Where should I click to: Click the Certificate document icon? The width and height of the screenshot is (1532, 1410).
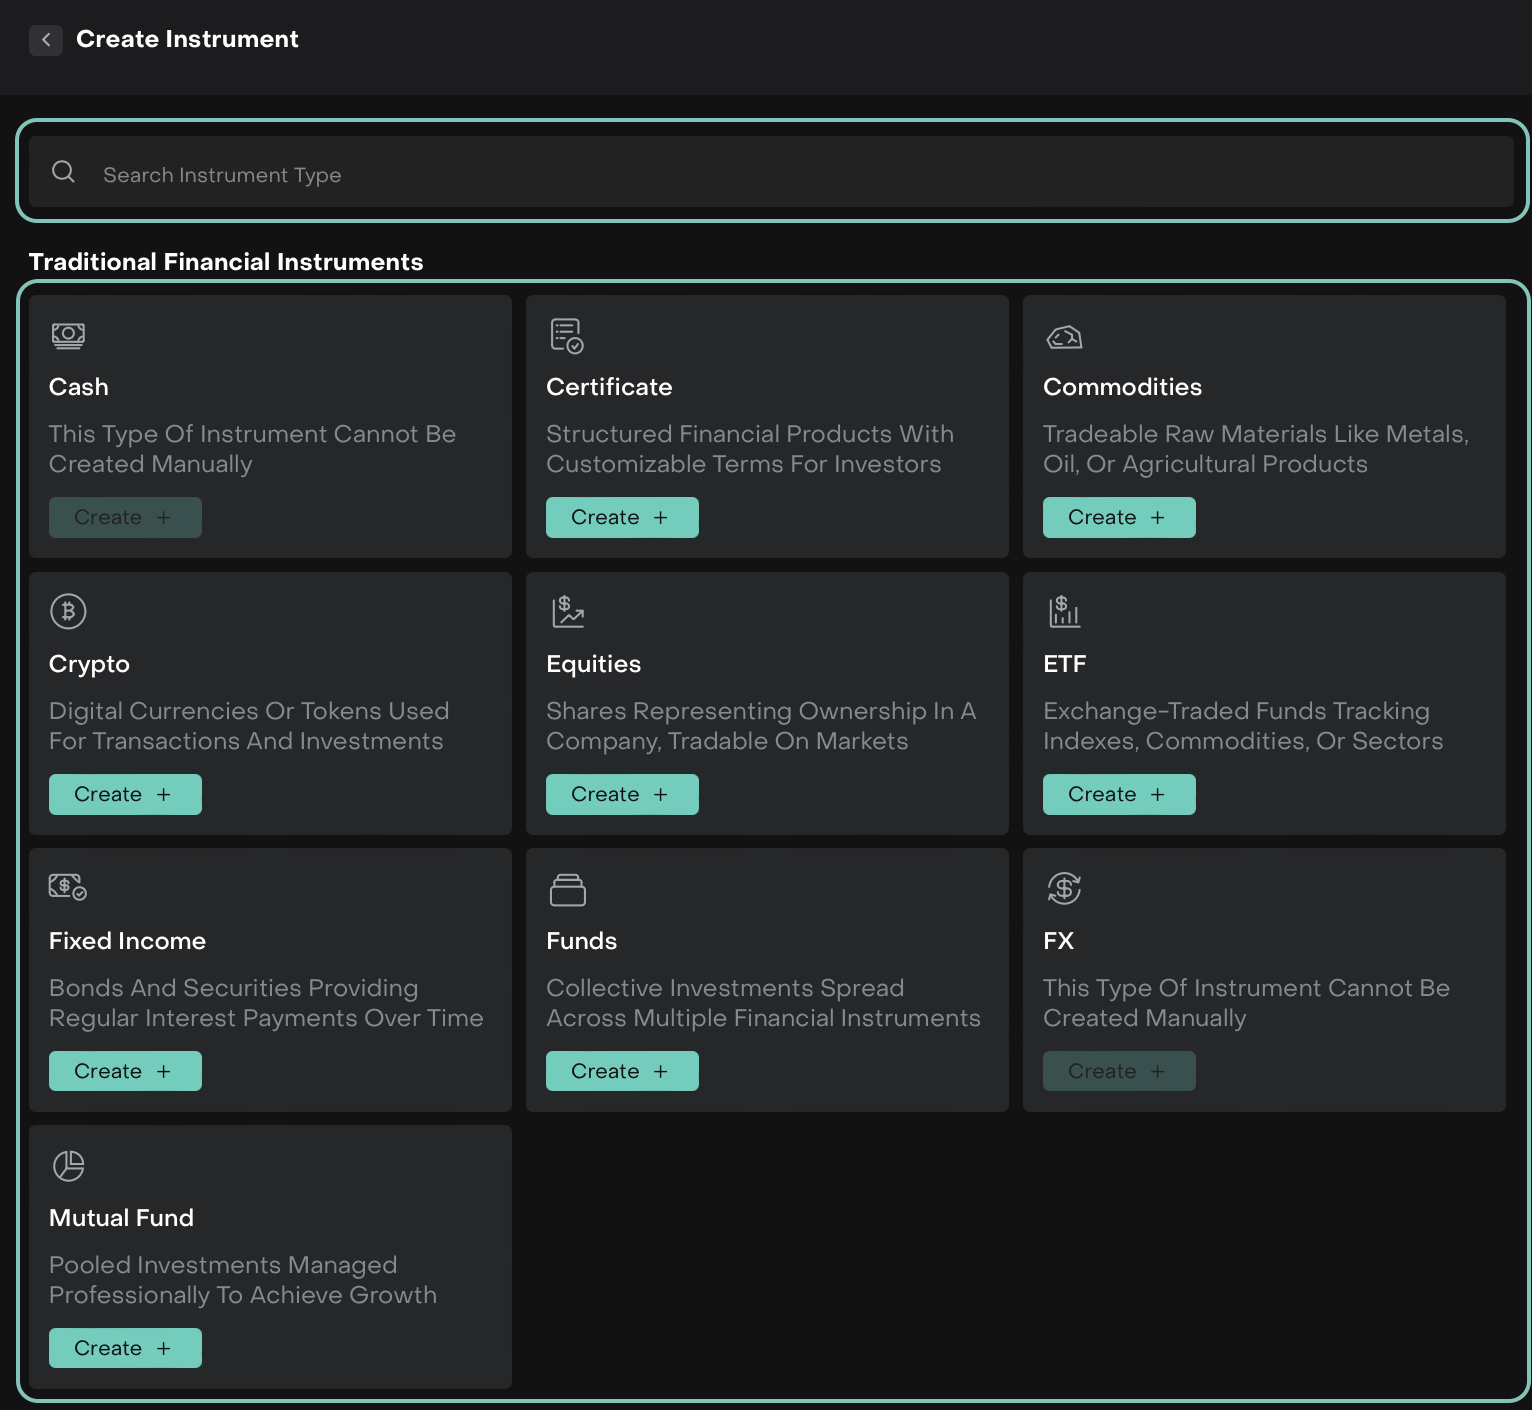567,336
